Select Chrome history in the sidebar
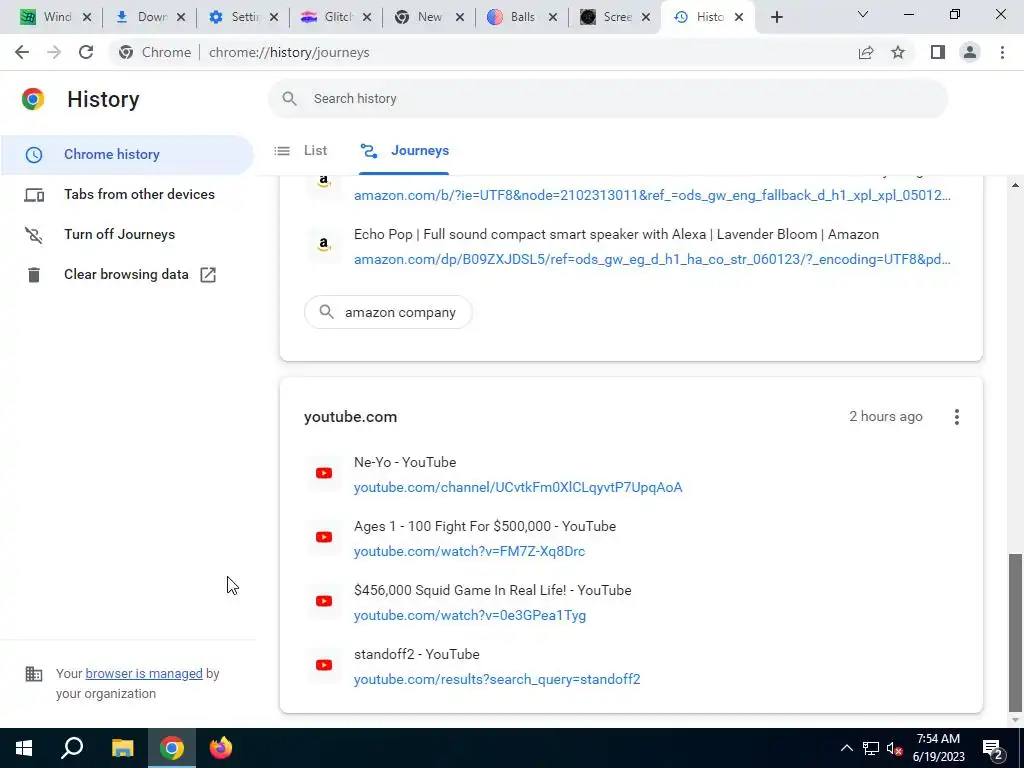The image size is (1024, 768). [127, 155]
